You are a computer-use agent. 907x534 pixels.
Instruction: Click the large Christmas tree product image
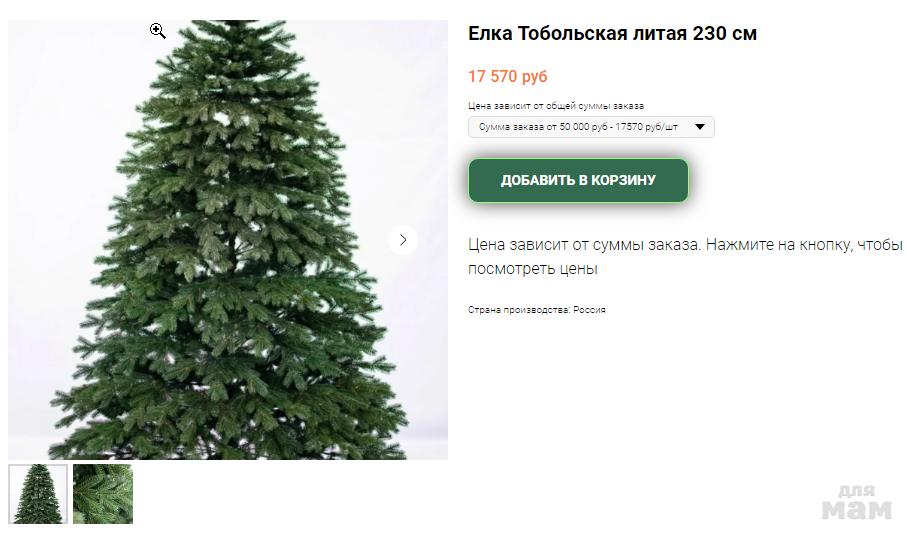pos(228,240)
